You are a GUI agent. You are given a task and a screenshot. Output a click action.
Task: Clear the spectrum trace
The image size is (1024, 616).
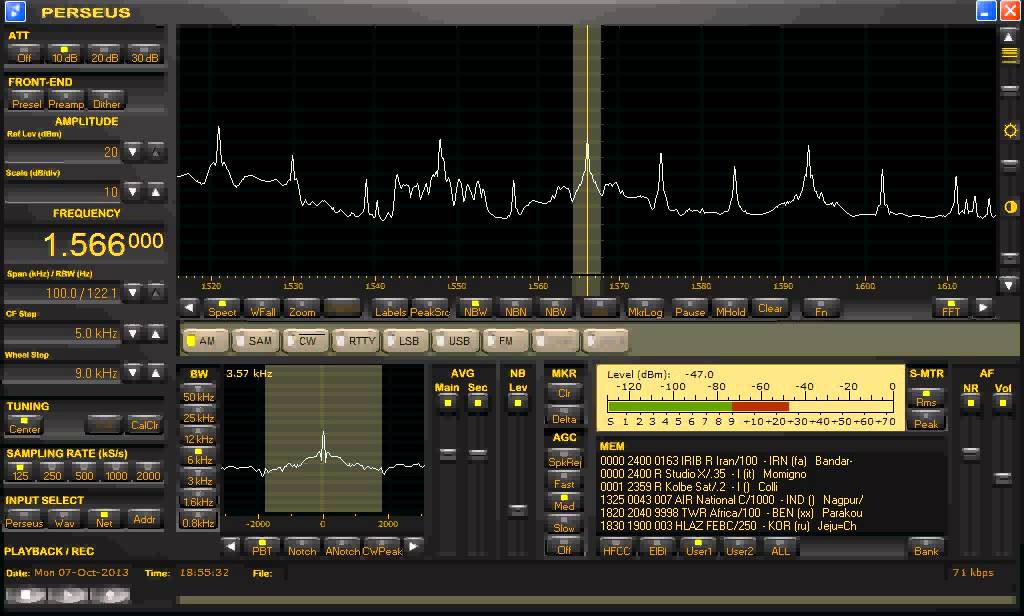click(770, 308)
